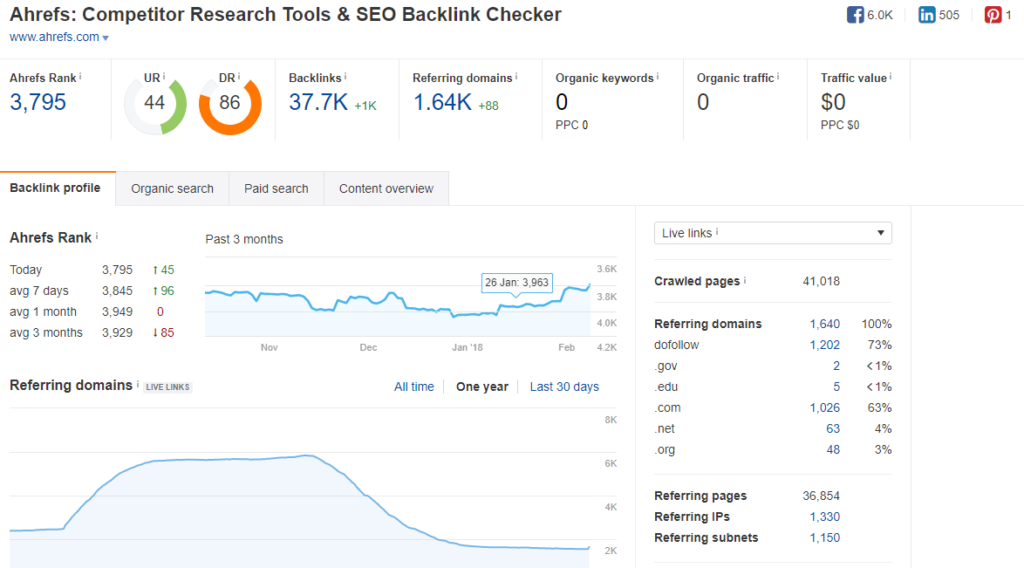Viewport: 1024px width, 568px height.
Task: Click the green UR 44 gauge
Action: pos(155,104)
